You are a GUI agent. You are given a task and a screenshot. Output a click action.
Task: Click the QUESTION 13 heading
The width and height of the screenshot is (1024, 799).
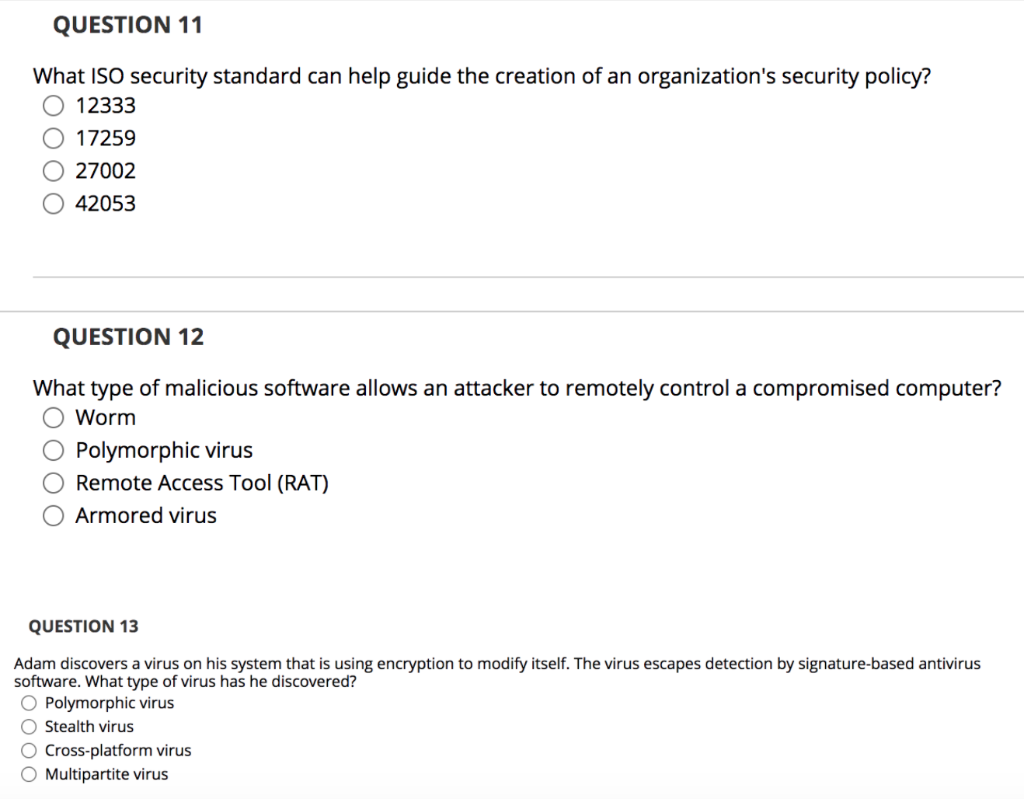tap(82, 626)
